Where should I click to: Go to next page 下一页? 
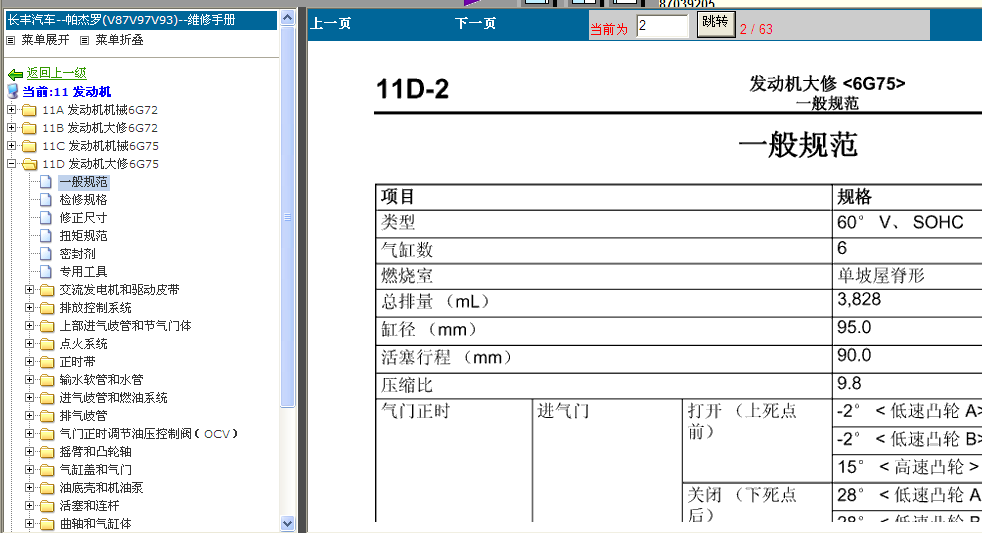(475, 24)
